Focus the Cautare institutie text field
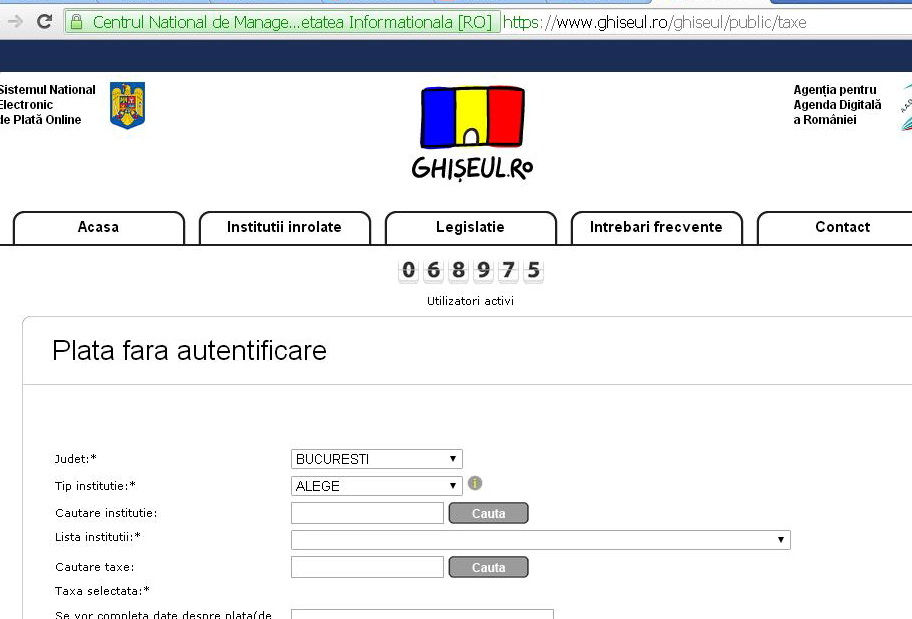Image resolution: width=912 pixels, height=619 pixels. coord(367,513)
